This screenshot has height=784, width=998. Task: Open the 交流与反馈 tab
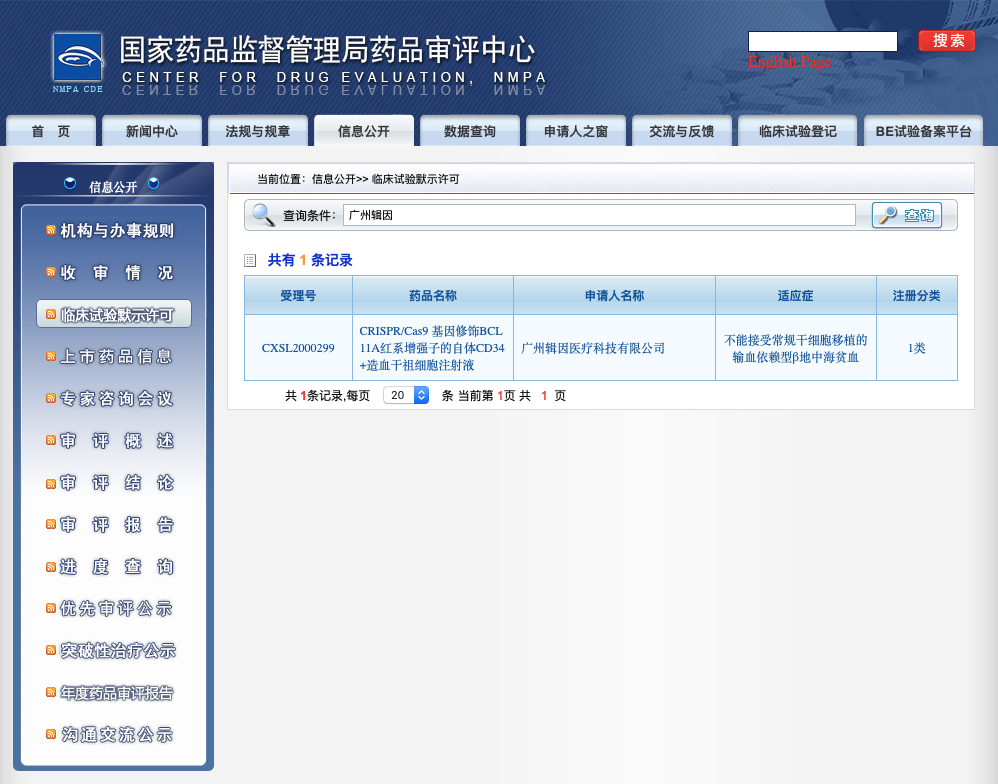682,131
